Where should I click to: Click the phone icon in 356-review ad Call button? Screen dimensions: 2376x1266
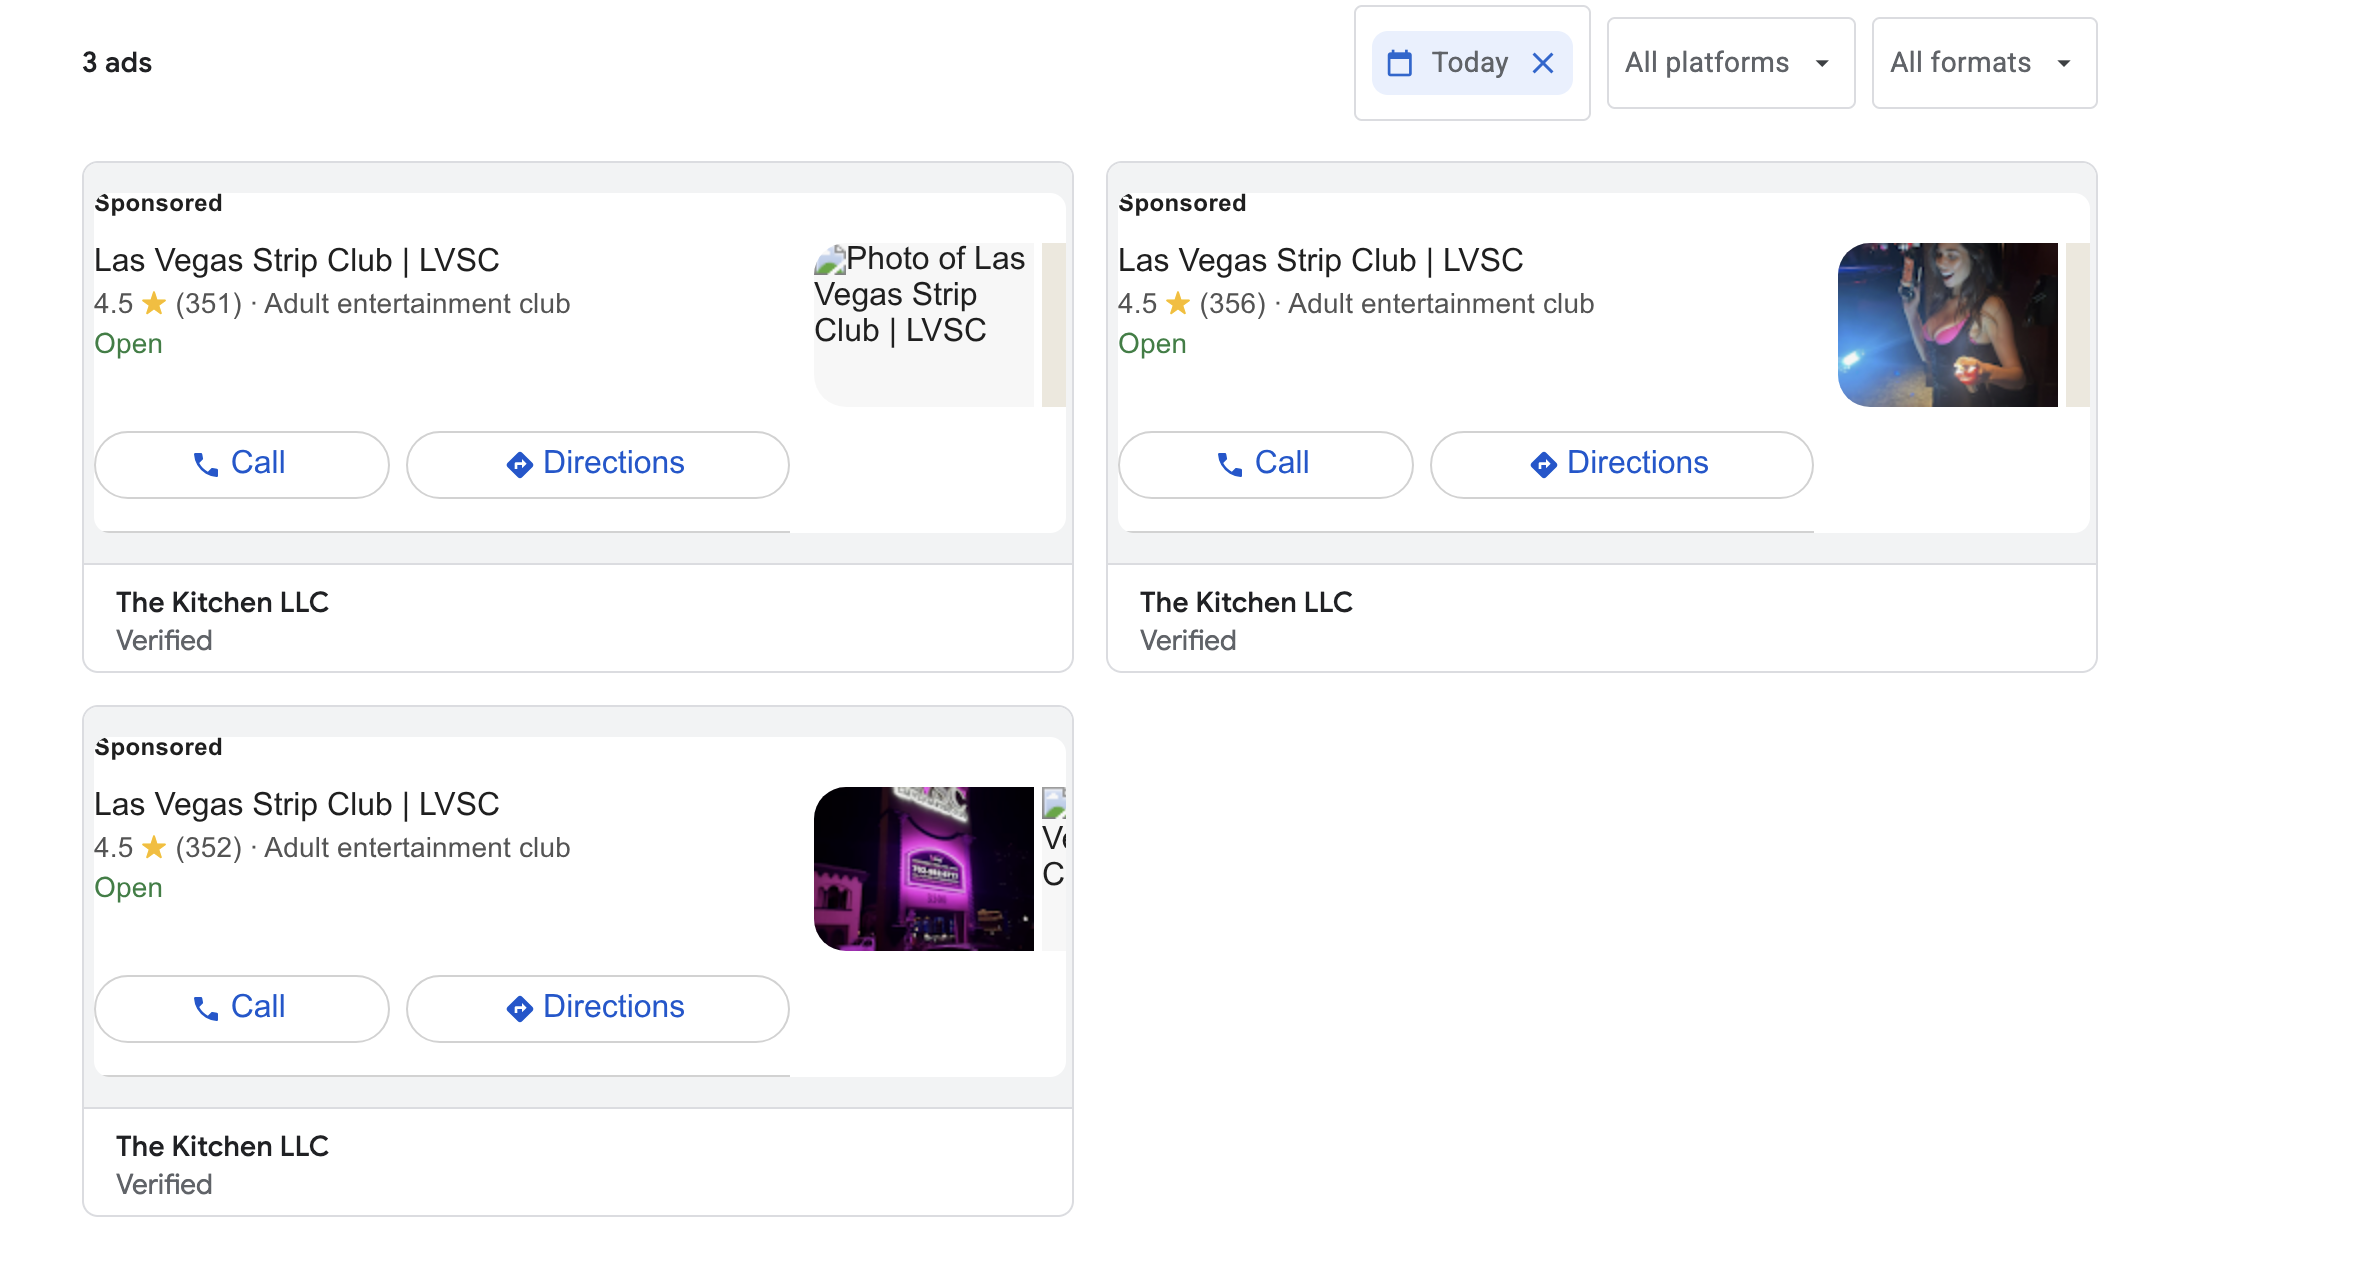(1230, 465)
